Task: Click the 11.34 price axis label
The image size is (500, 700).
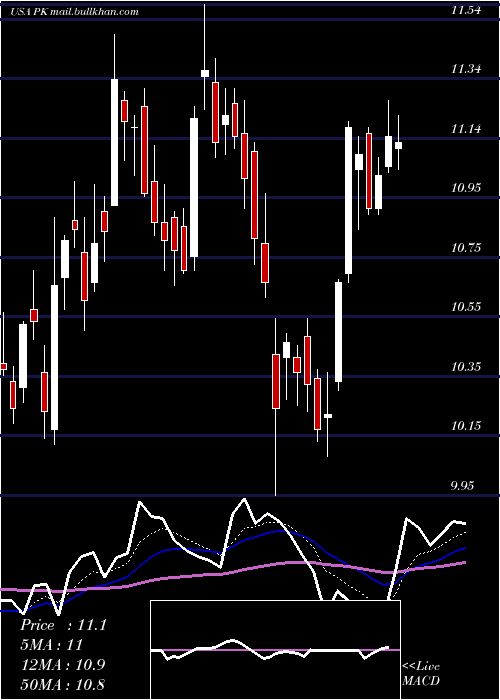Action: (x=466, y=69)
